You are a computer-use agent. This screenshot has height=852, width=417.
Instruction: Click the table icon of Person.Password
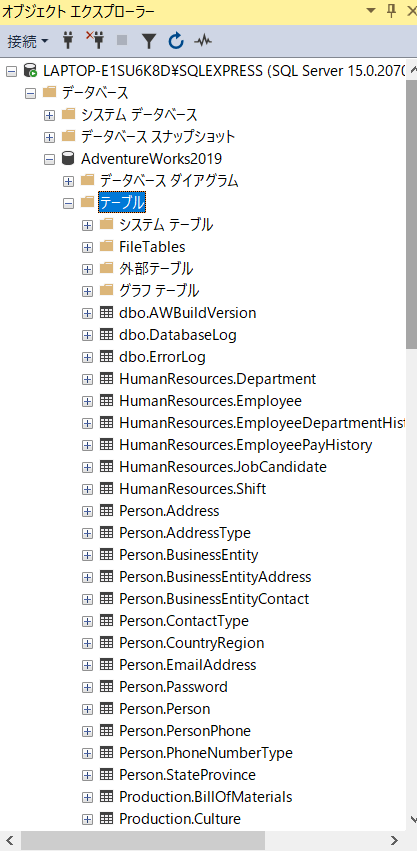[x=107, y=687]
